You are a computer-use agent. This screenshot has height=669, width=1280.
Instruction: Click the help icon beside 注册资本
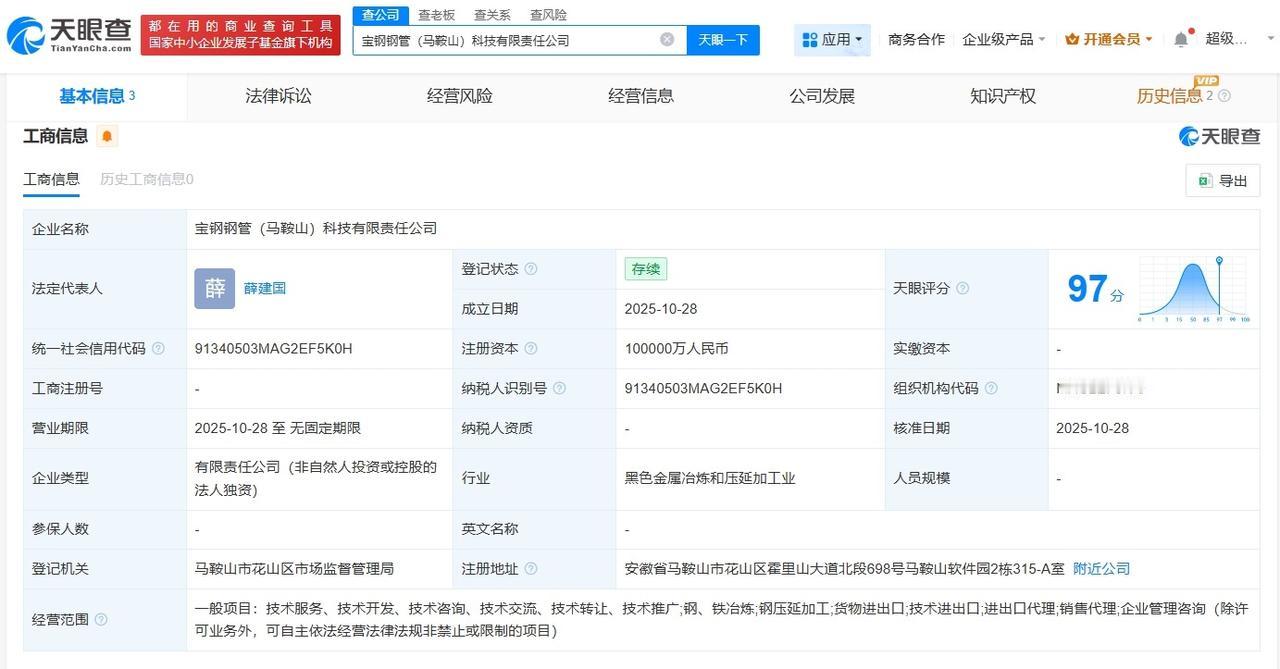coord(531,349)
